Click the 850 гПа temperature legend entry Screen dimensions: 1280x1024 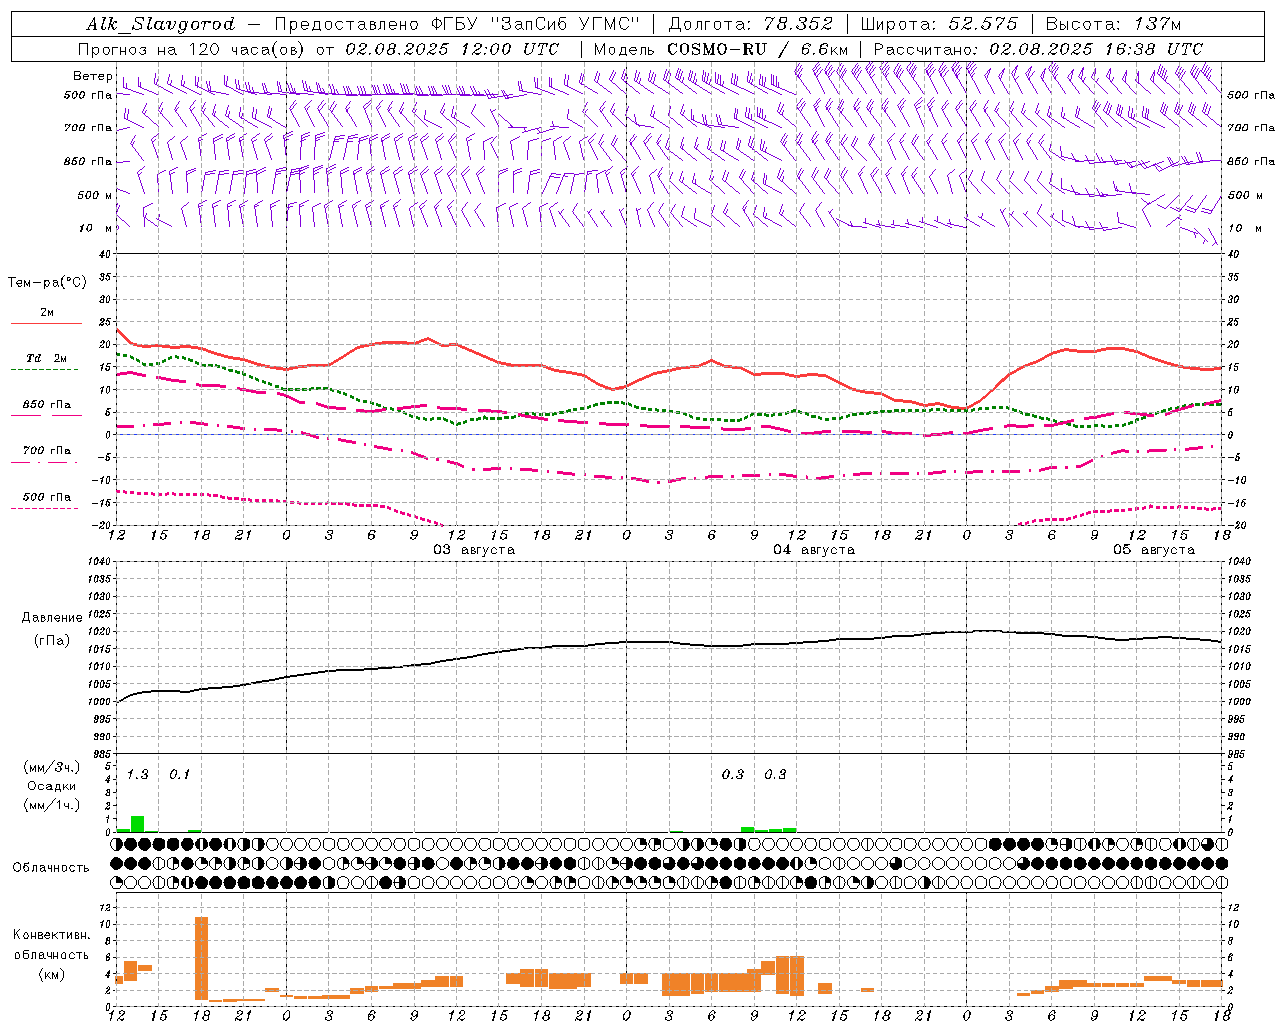[x=46, y=409]
